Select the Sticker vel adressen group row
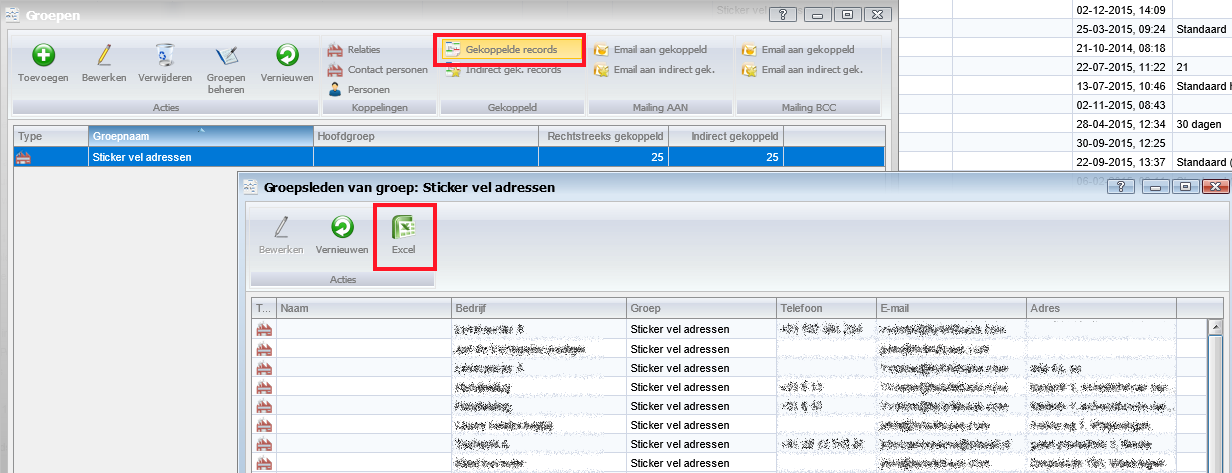Screen dimensions: 1232x473 300,156
